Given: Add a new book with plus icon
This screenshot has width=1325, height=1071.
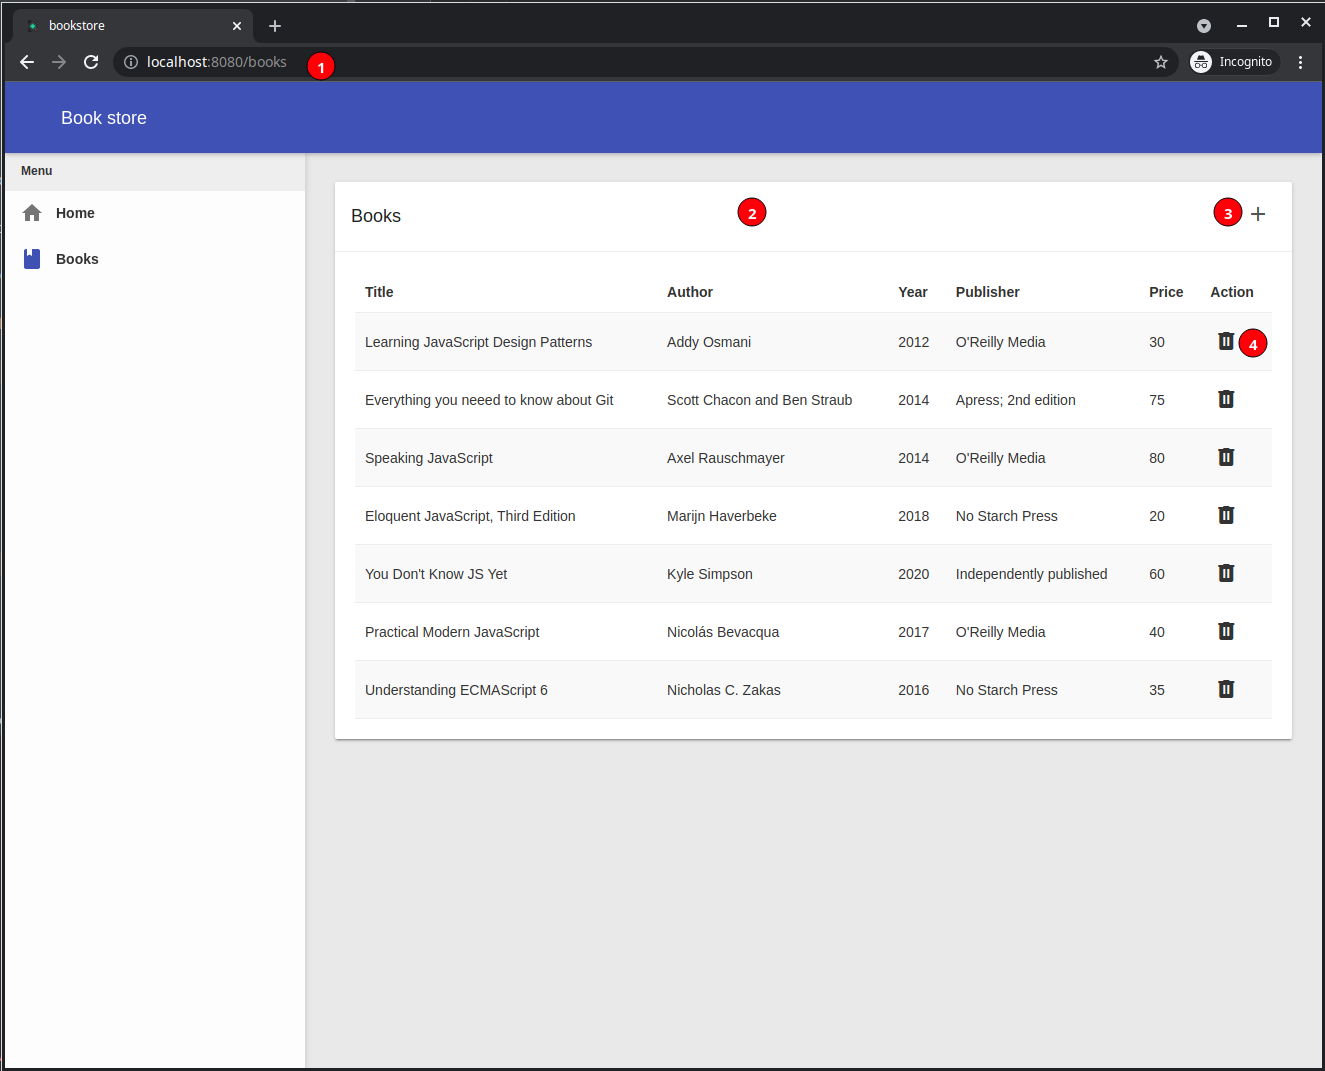Looking at the screenshot, I should tap(1258, 214).
